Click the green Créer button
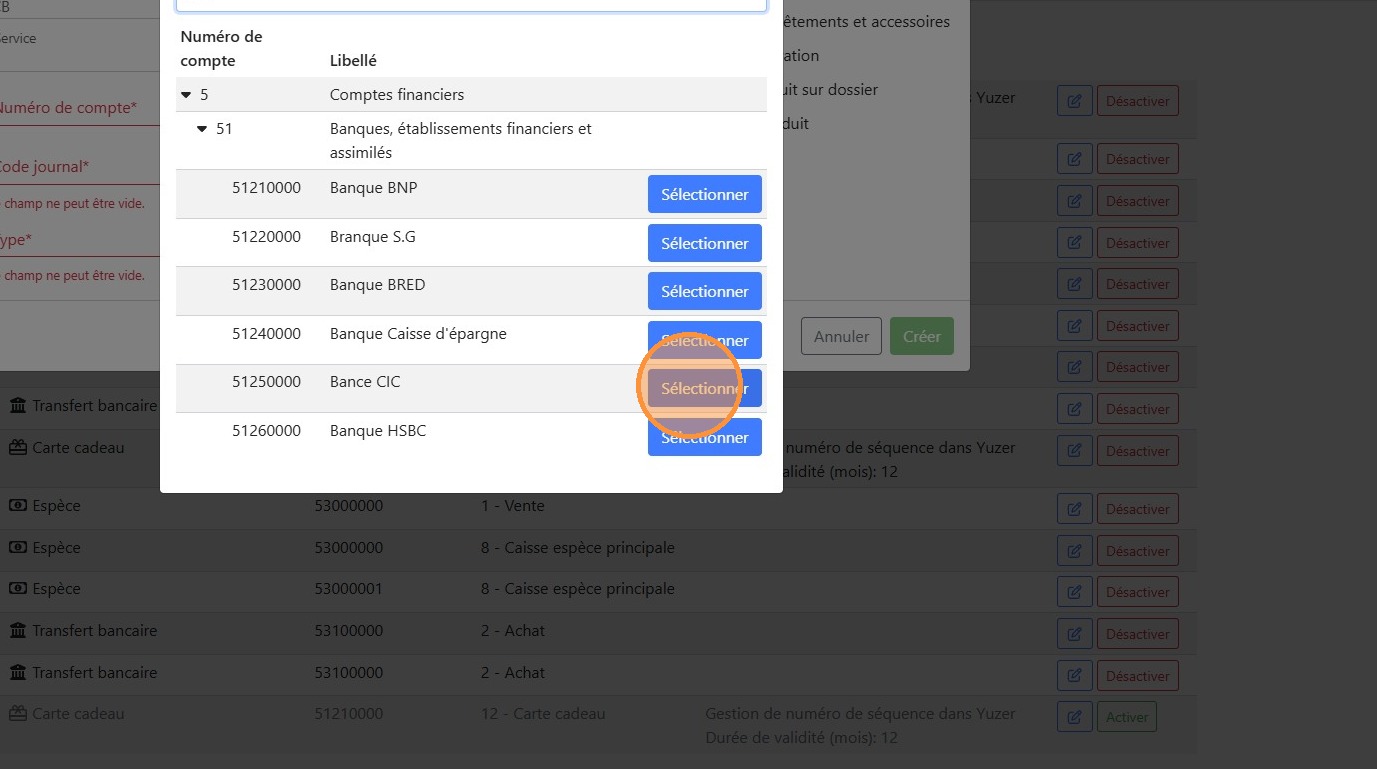 tap(921, 337)
